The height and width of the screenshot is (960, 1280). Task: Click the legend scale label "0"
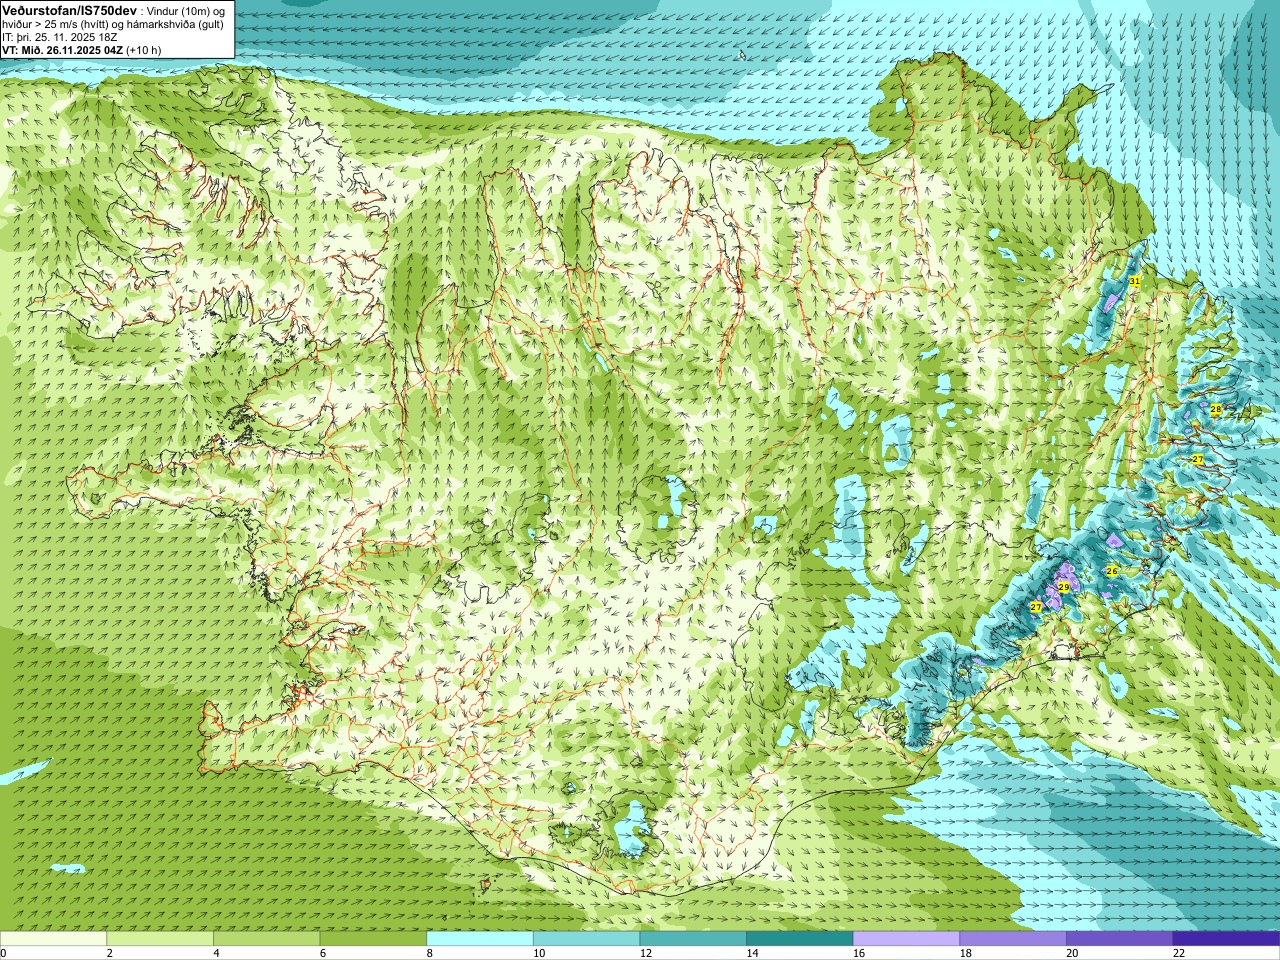coord(3,953)
